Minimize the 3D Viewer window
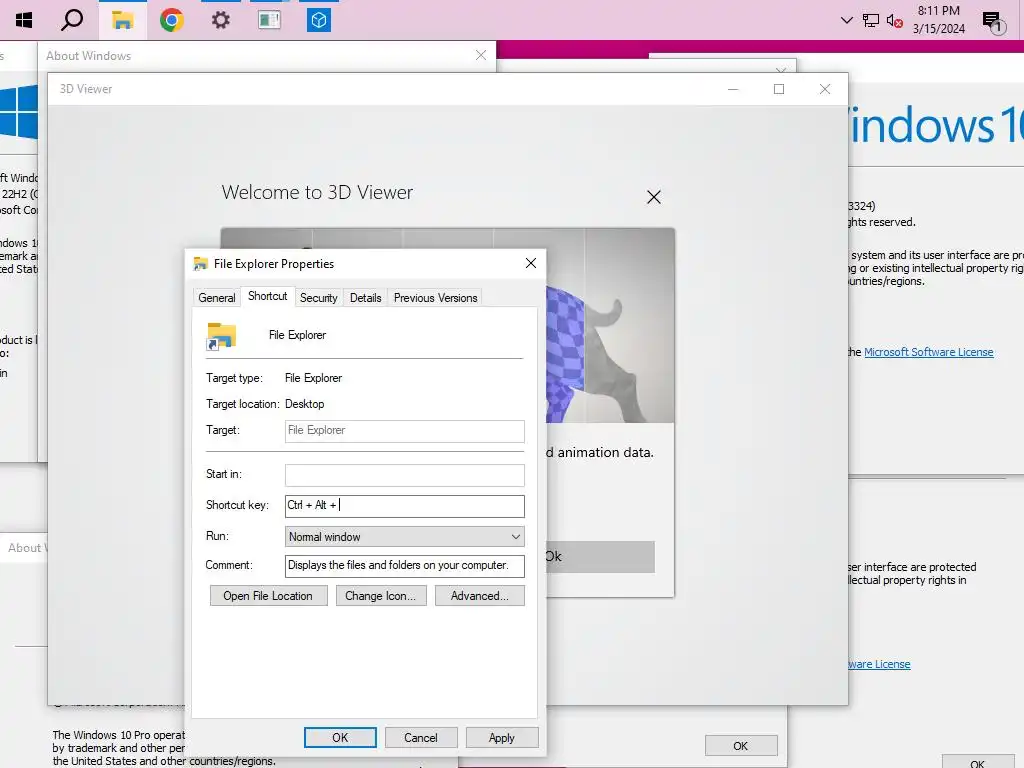 click(x=733, y=89)
